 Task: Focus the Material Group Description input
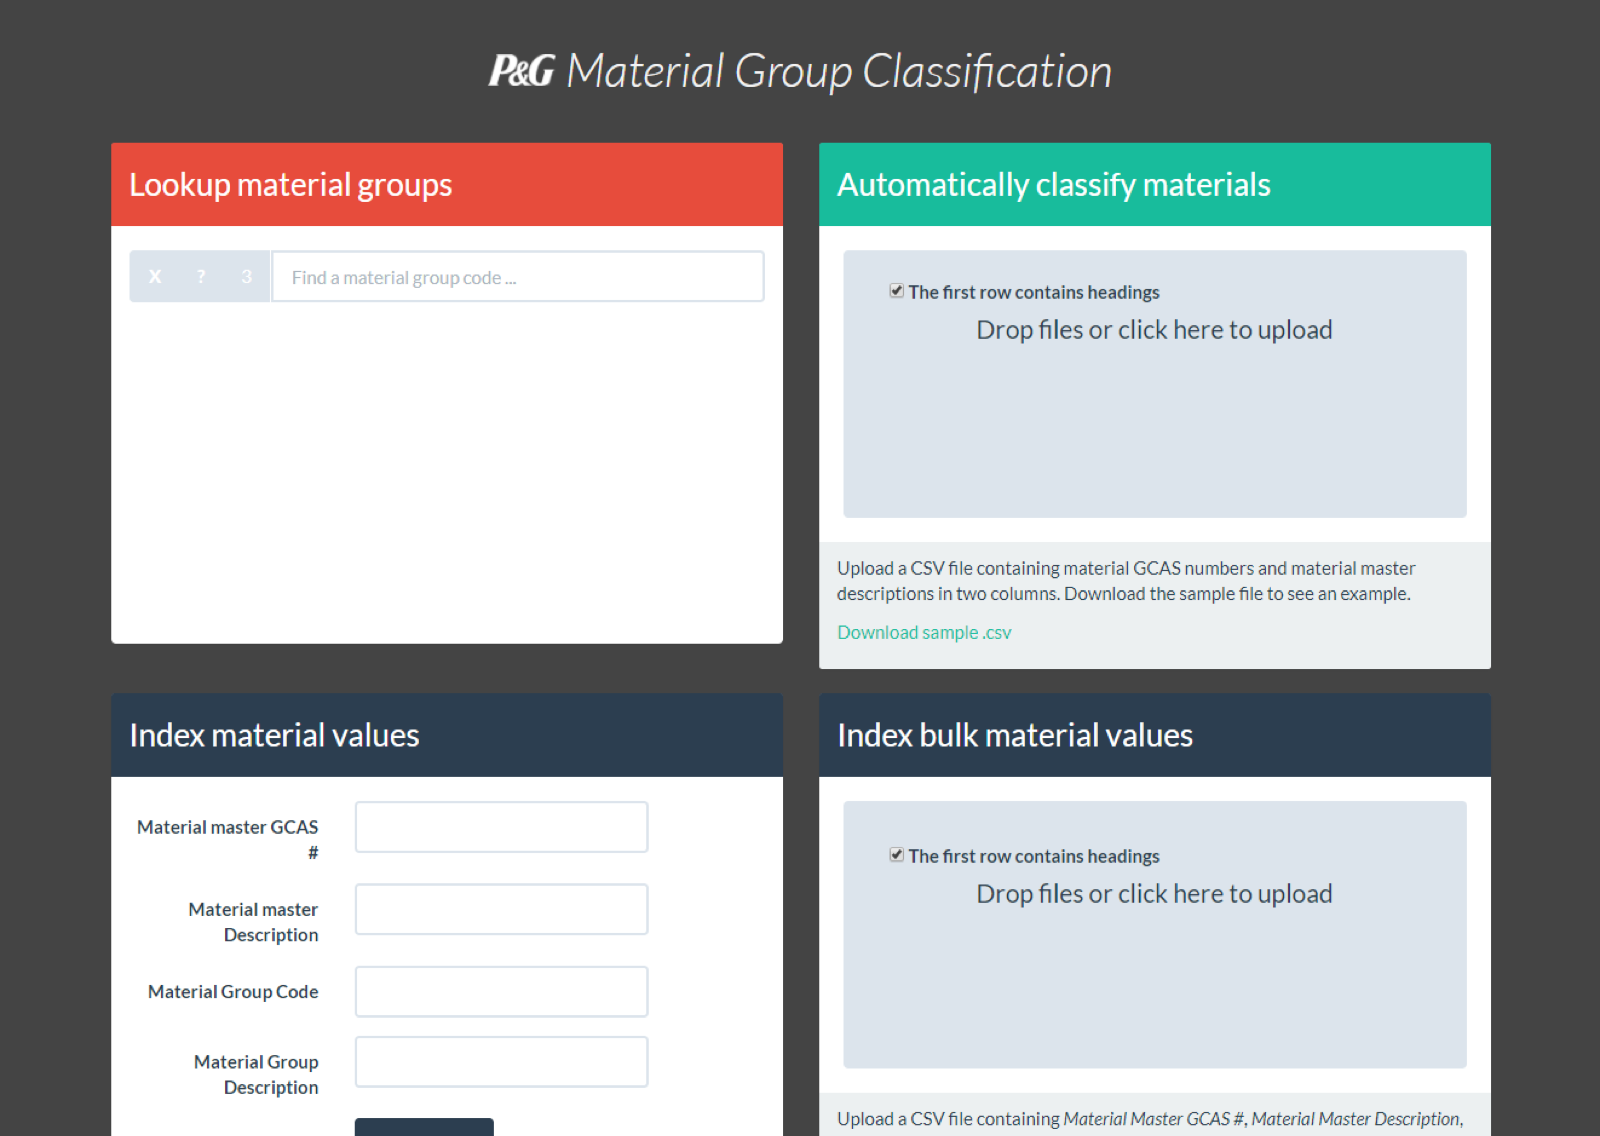(x=501, y=1062)
